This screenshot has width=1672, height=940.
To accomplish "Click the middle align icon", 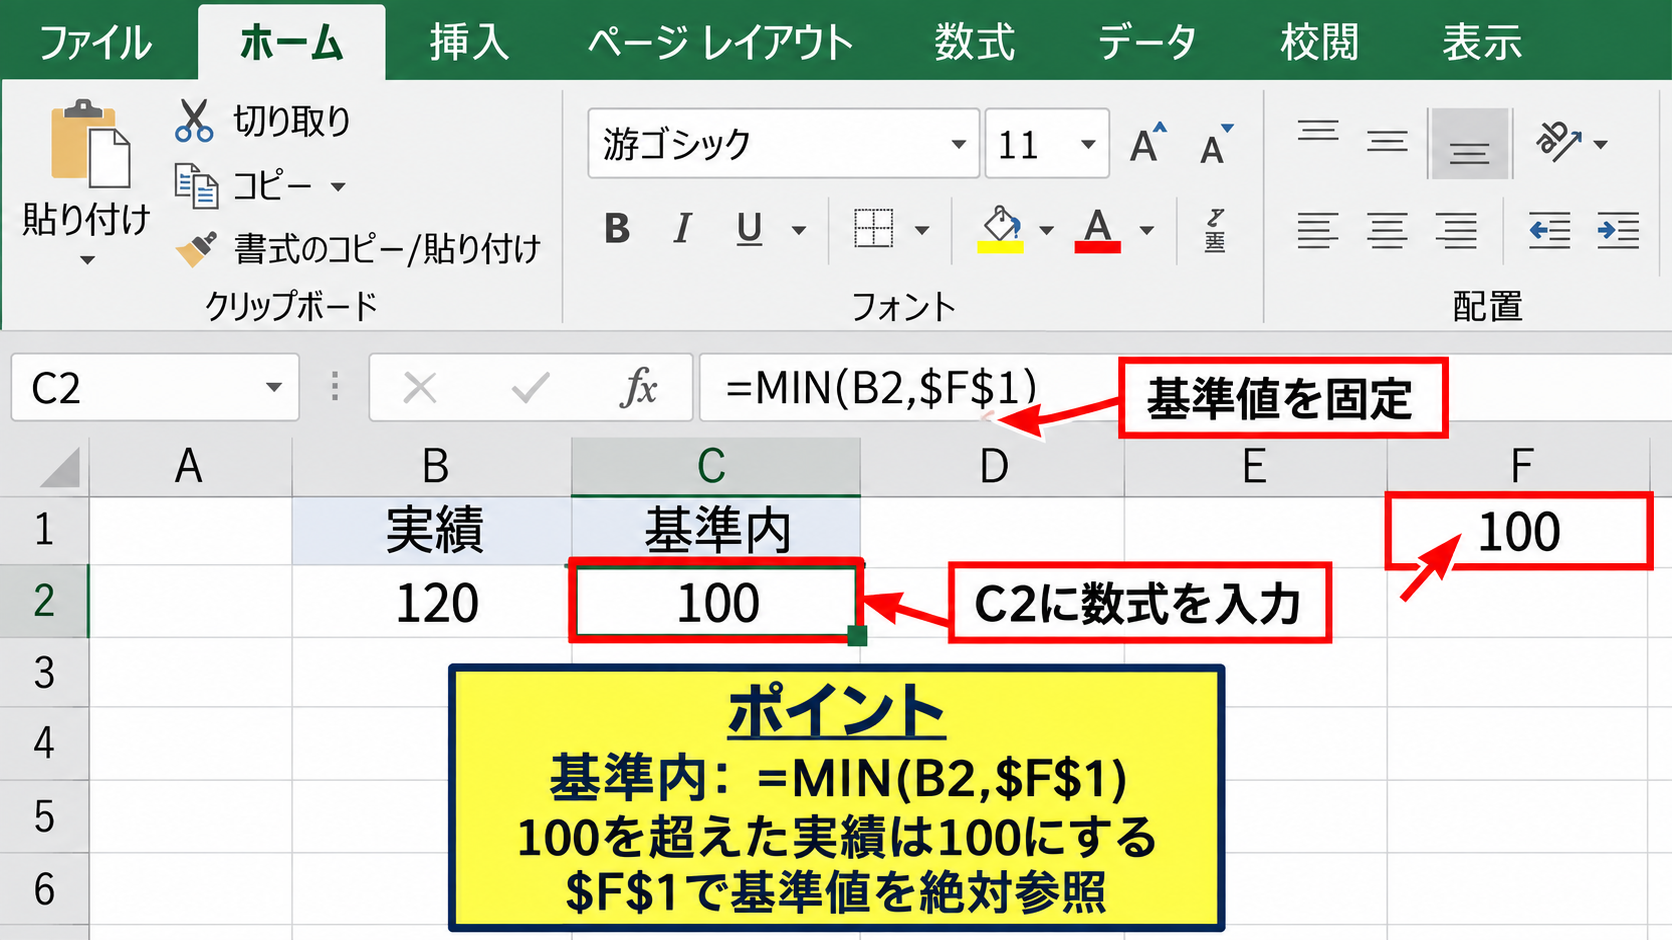I will click(x=1387, y=143).
